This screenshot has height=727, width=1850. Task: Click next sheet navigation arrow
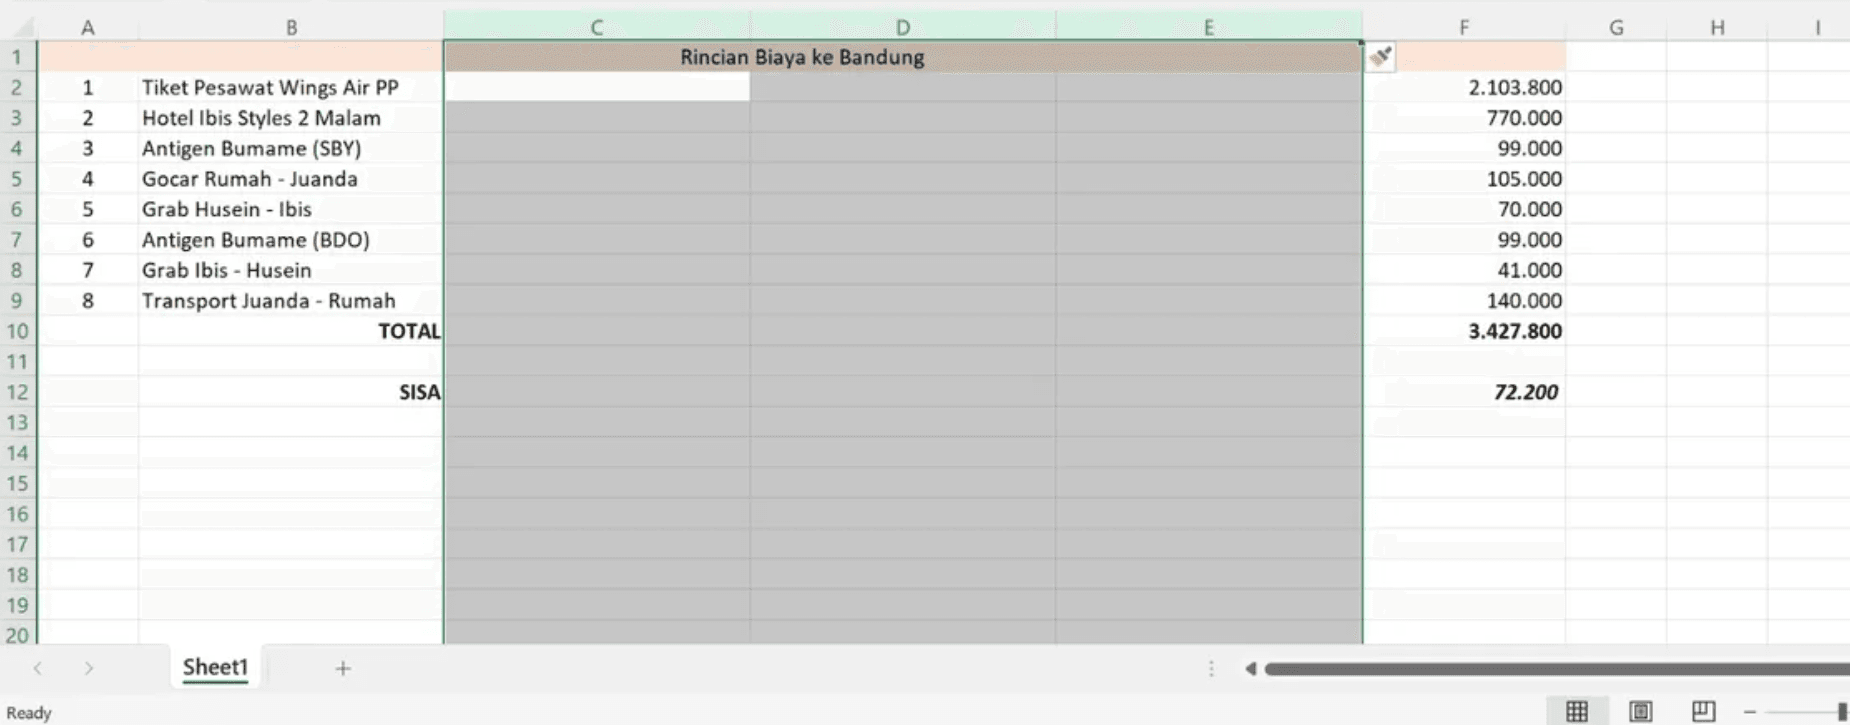click(x=89, y=668)
